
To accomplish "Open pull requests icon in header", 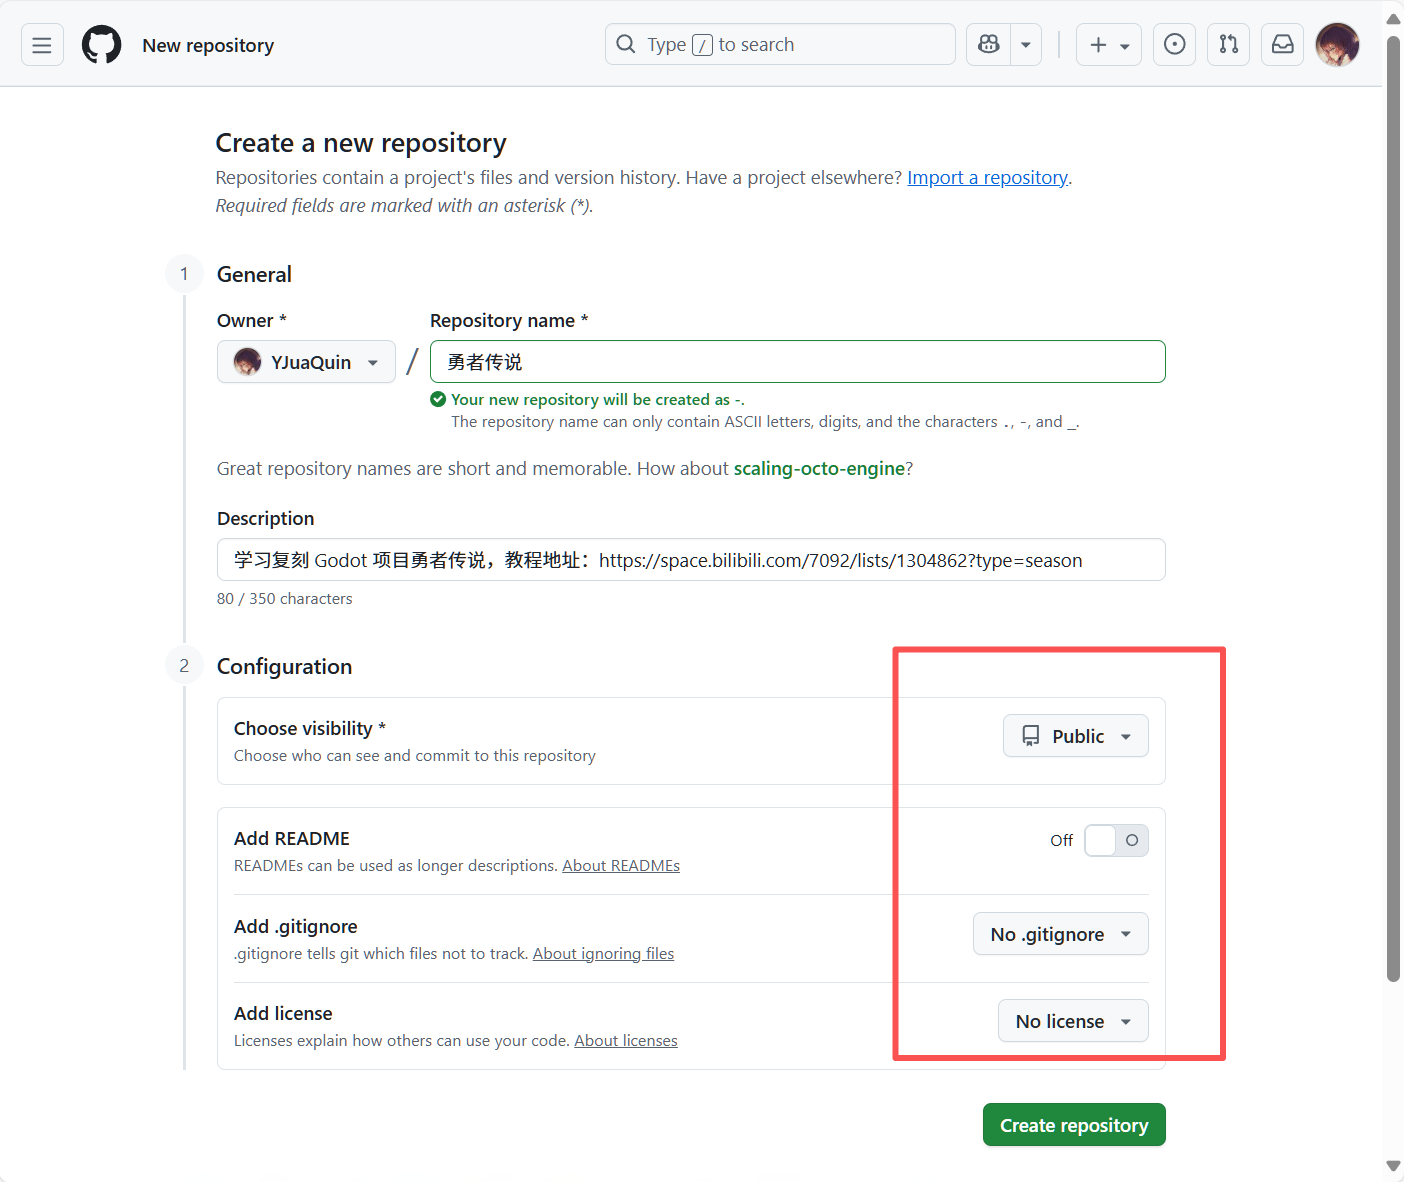I will (1228, 45).
